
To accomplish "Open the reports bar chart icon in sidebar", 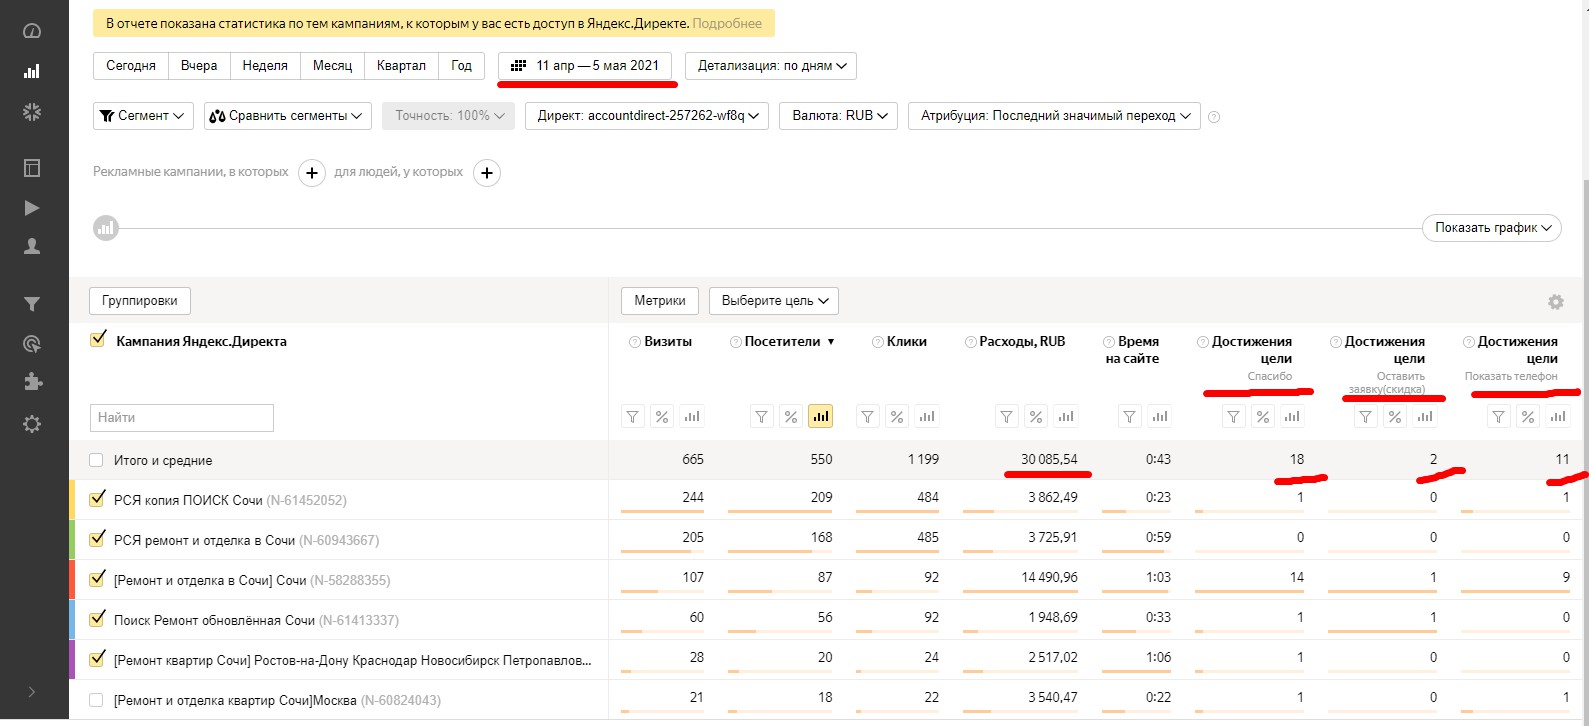I will [x=32, y=71].
